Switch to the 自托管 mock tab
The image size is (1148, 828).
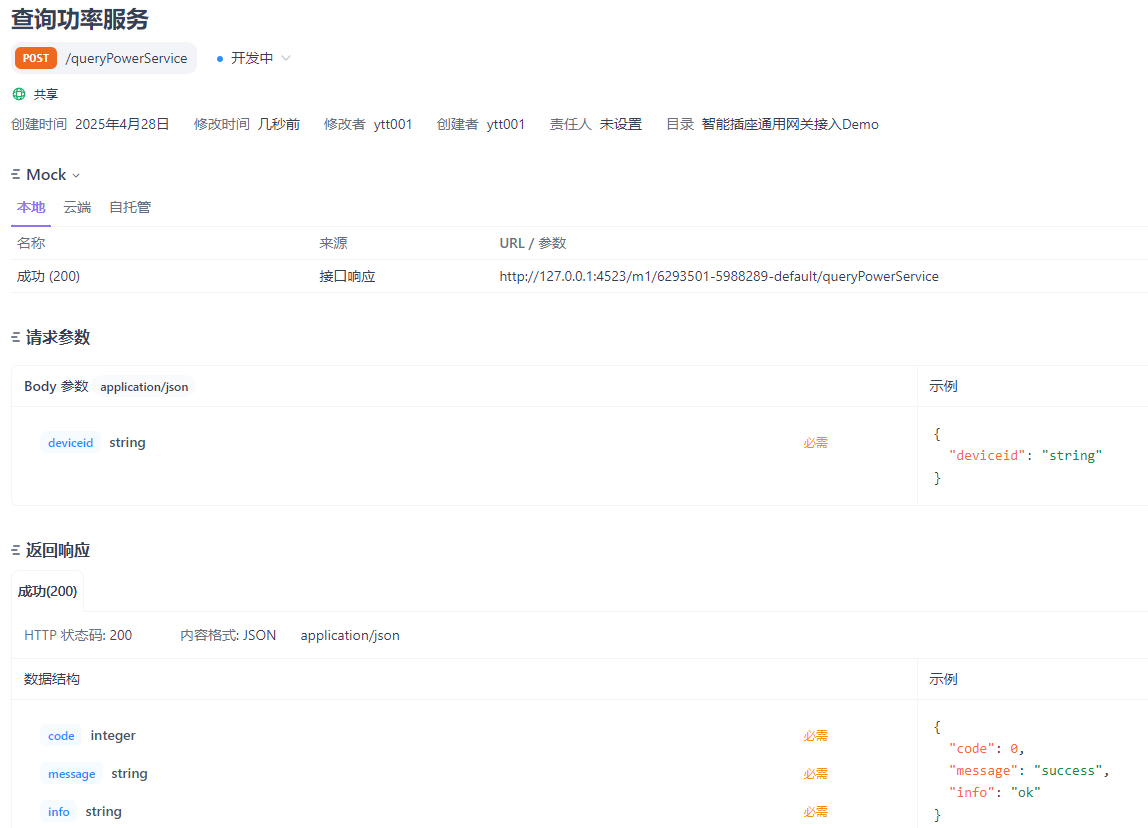click(130, 207)
